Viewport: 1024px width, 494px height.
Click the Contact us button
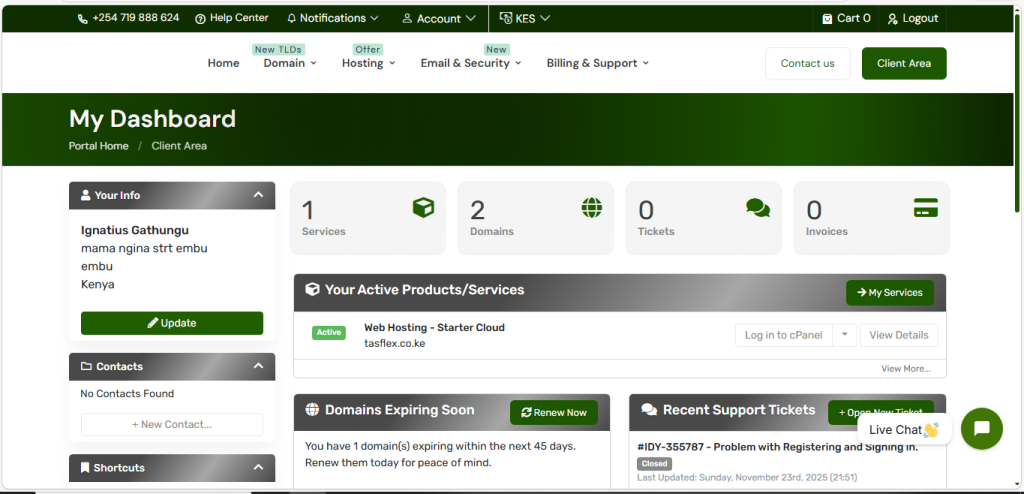click(808, 63)
